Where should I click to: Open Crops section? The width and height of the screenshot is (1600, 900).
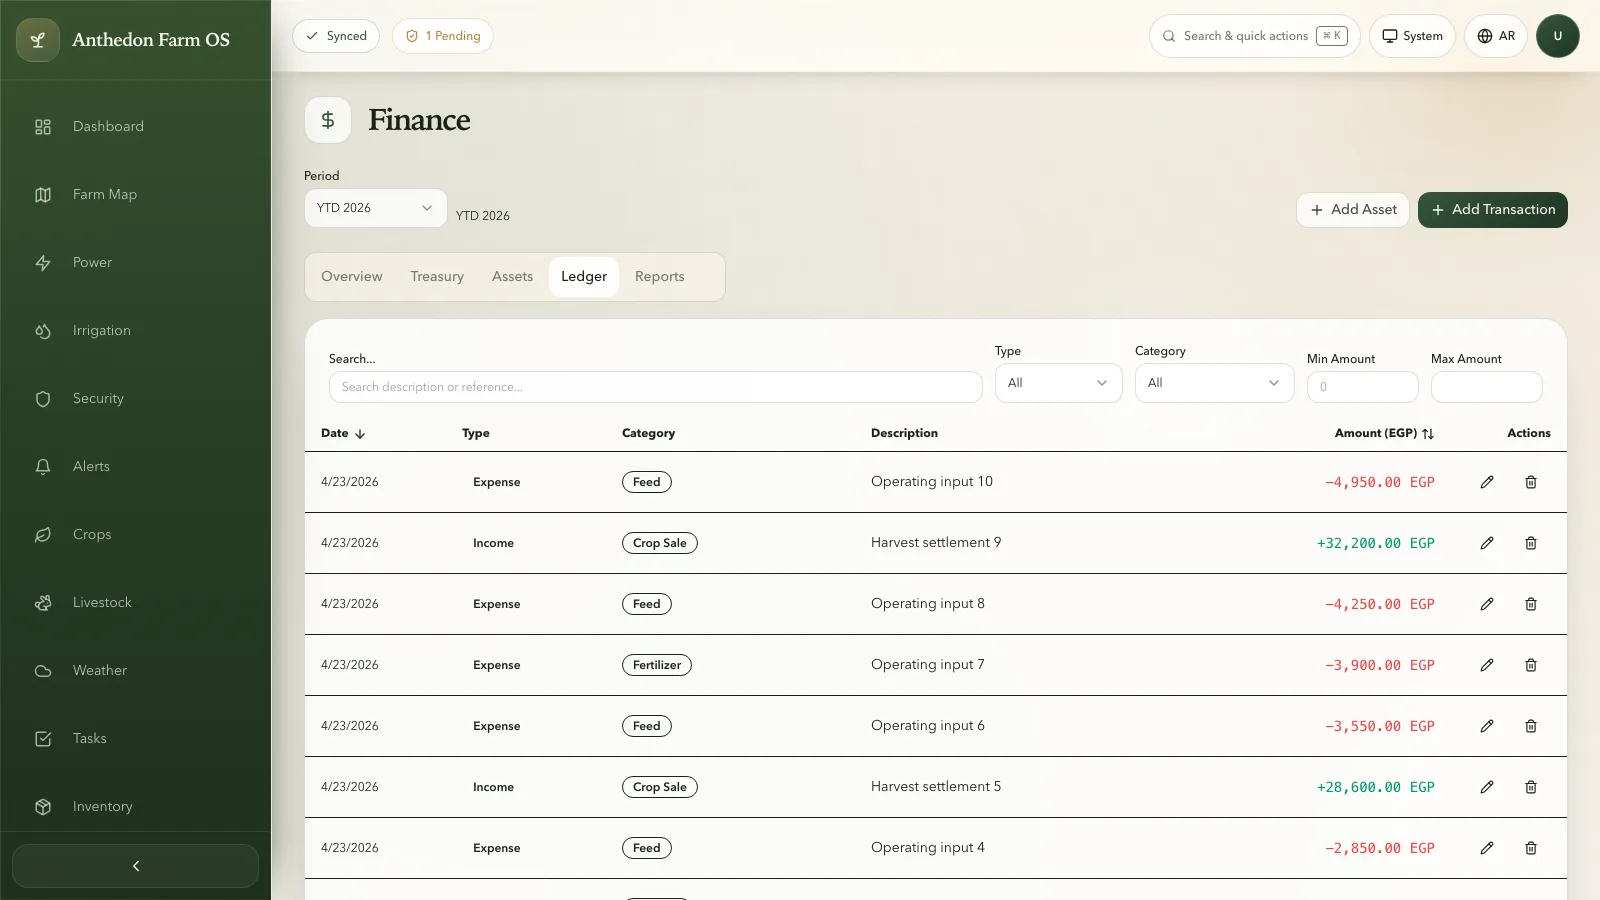[135, 534]
